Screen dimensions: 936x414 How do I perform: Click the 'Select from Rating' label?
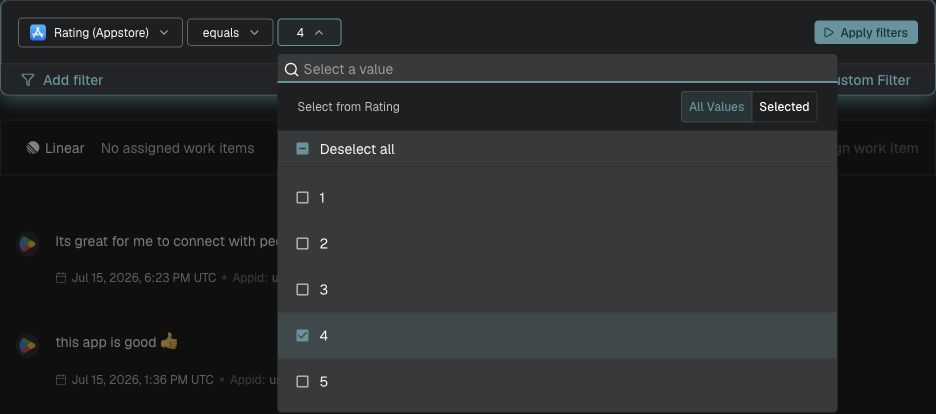pos(349,107)
